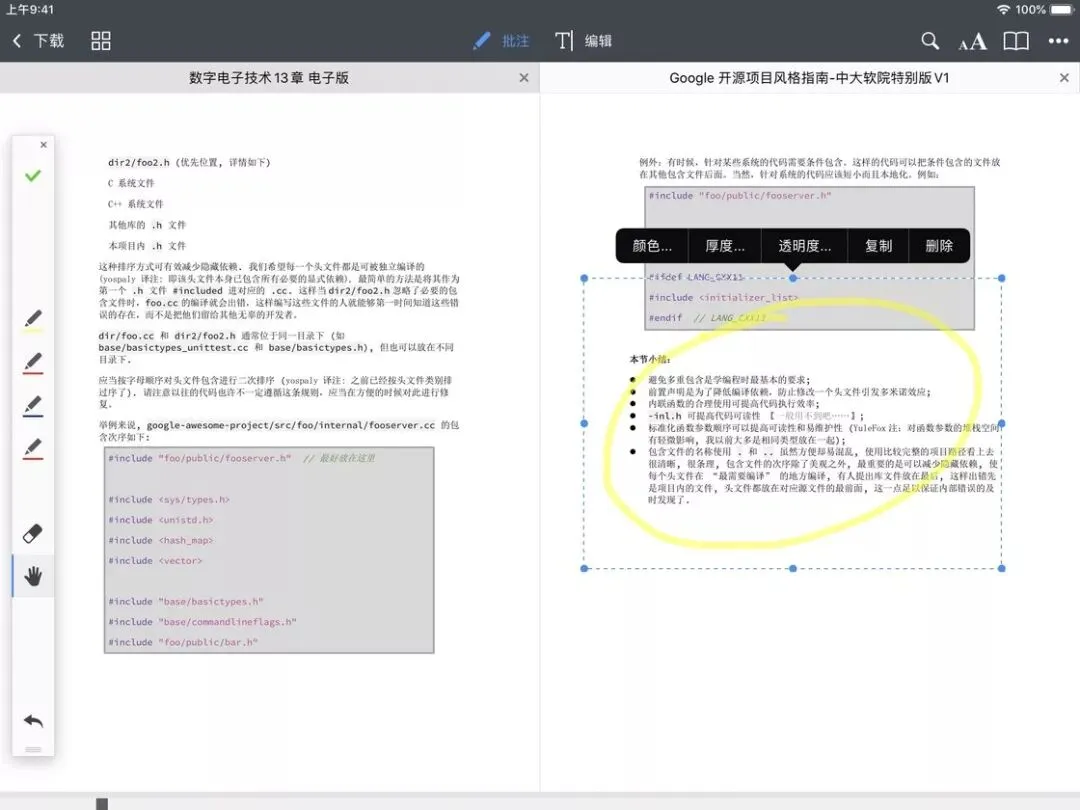Screen dimensions: 1080x810
Task: Switch to 编辑 text edit mode
Action: click(x=583, y=41)
